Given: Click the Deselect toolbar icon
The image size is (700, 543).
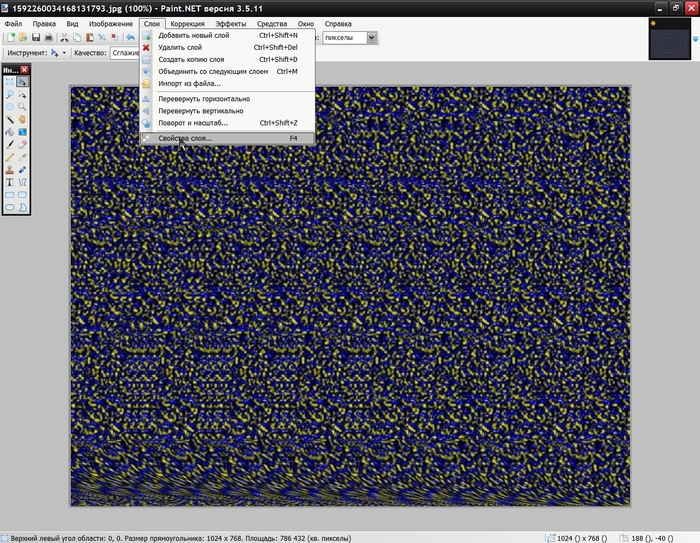Looking at the screenshot, I should (115, 38).
